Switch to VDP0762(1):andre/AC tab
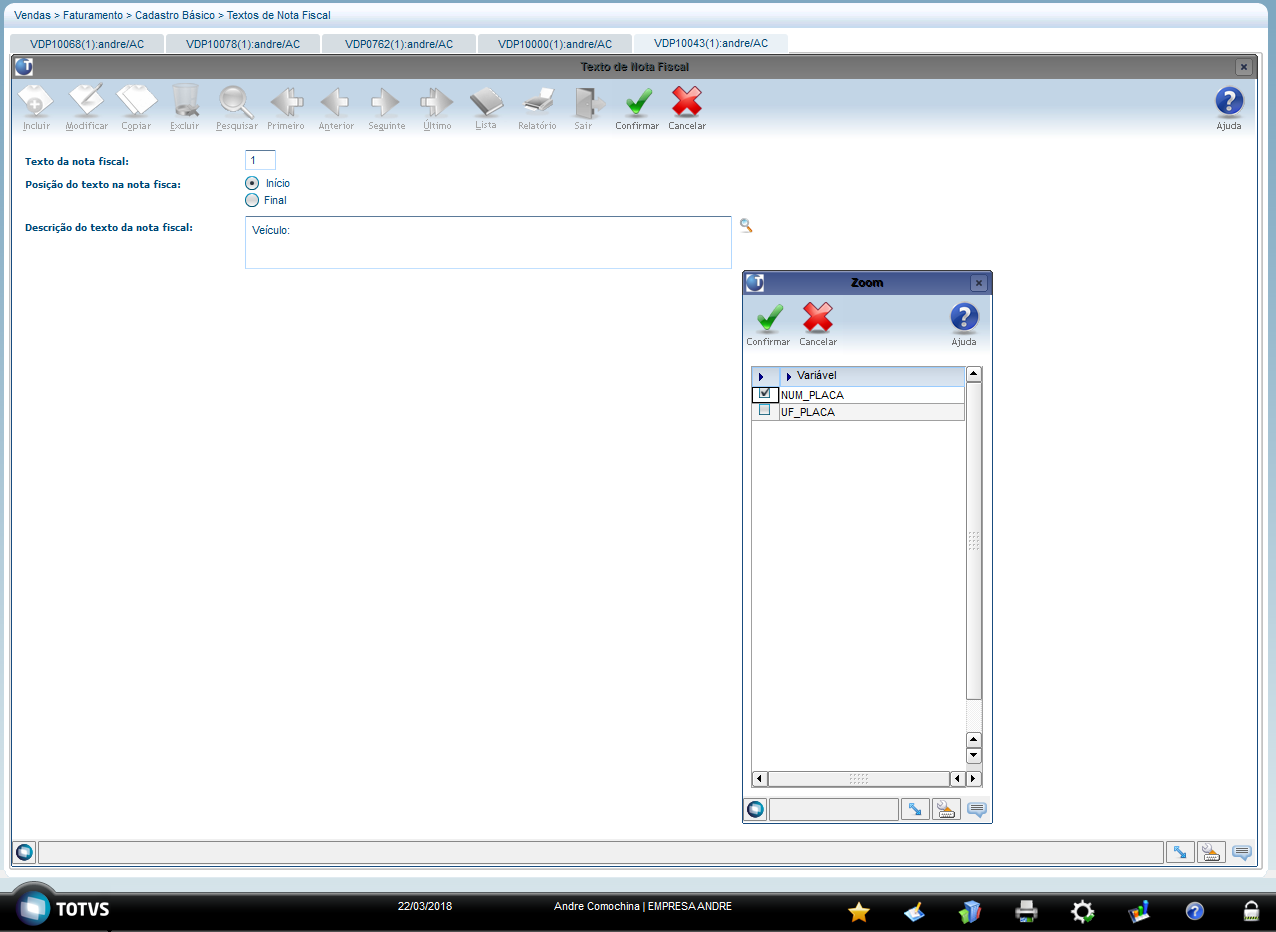This screenshot has width=1276, height=932. coord(399,44)
